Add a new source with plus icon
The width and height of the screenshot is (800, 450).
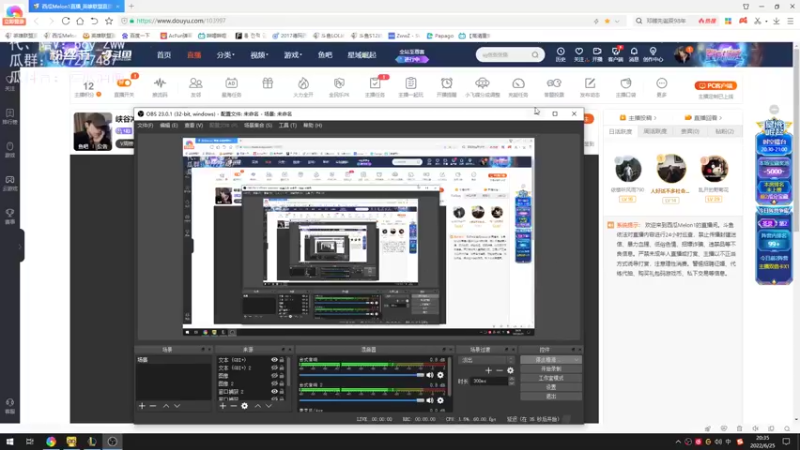[x=222, y=406]
